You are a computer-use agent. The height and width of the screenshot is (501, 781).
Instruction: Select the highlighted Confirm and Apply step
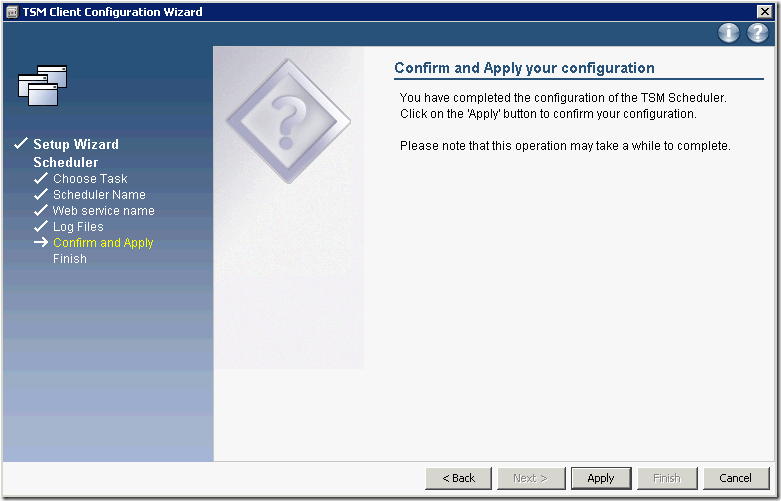coord(103,243)
